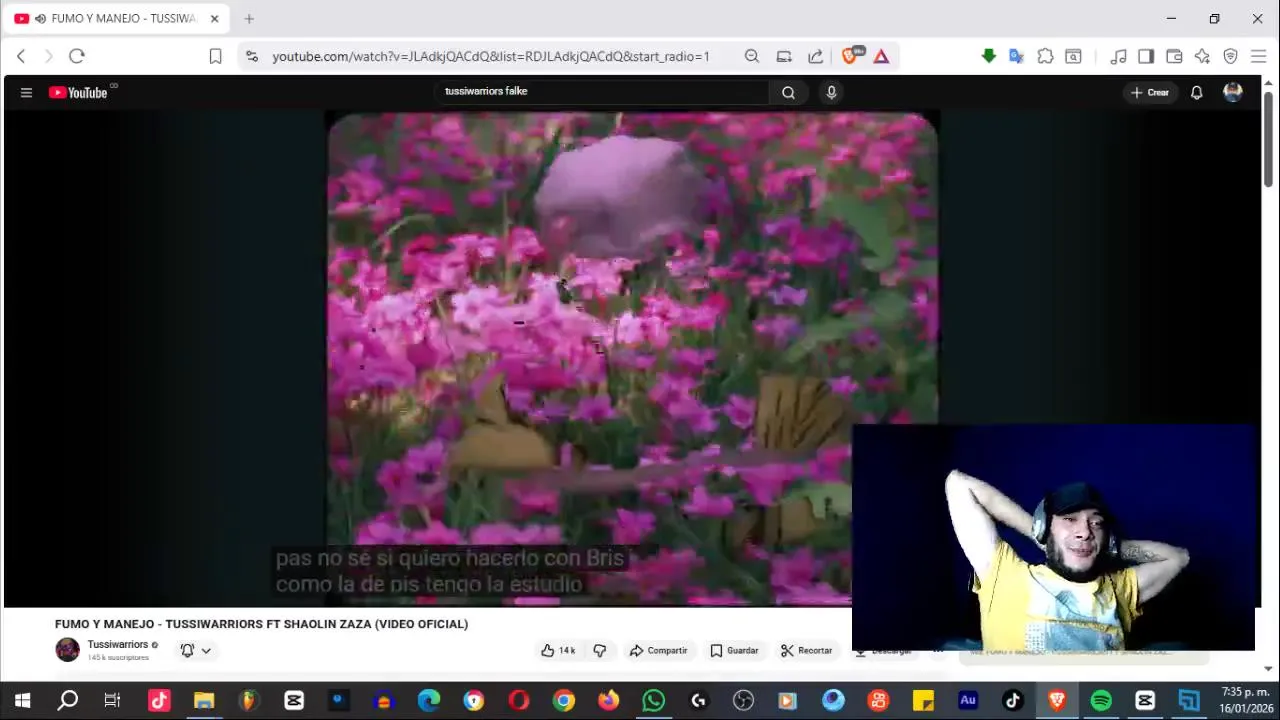1280x720 pixels.
Task: Open the picture-in-picture media icon in address bar
Action: (x=784, y=57)
